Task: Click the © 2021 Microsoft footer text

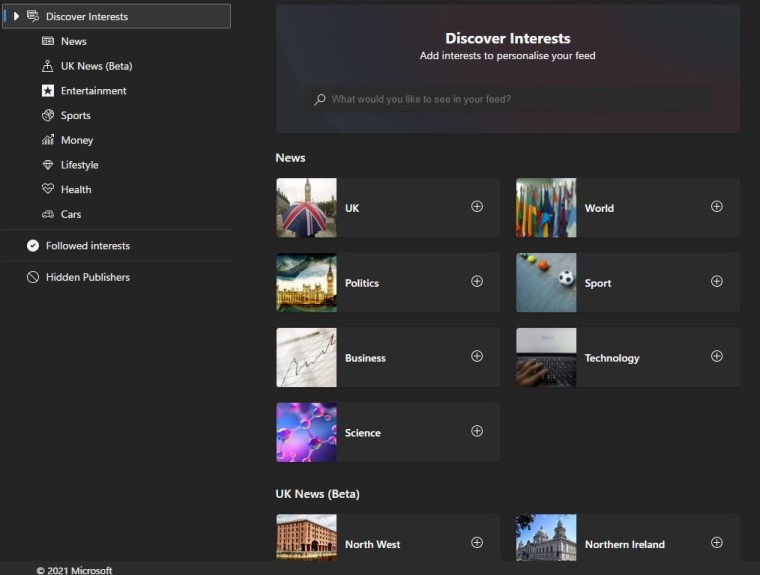Action: [x=74, y=570]
